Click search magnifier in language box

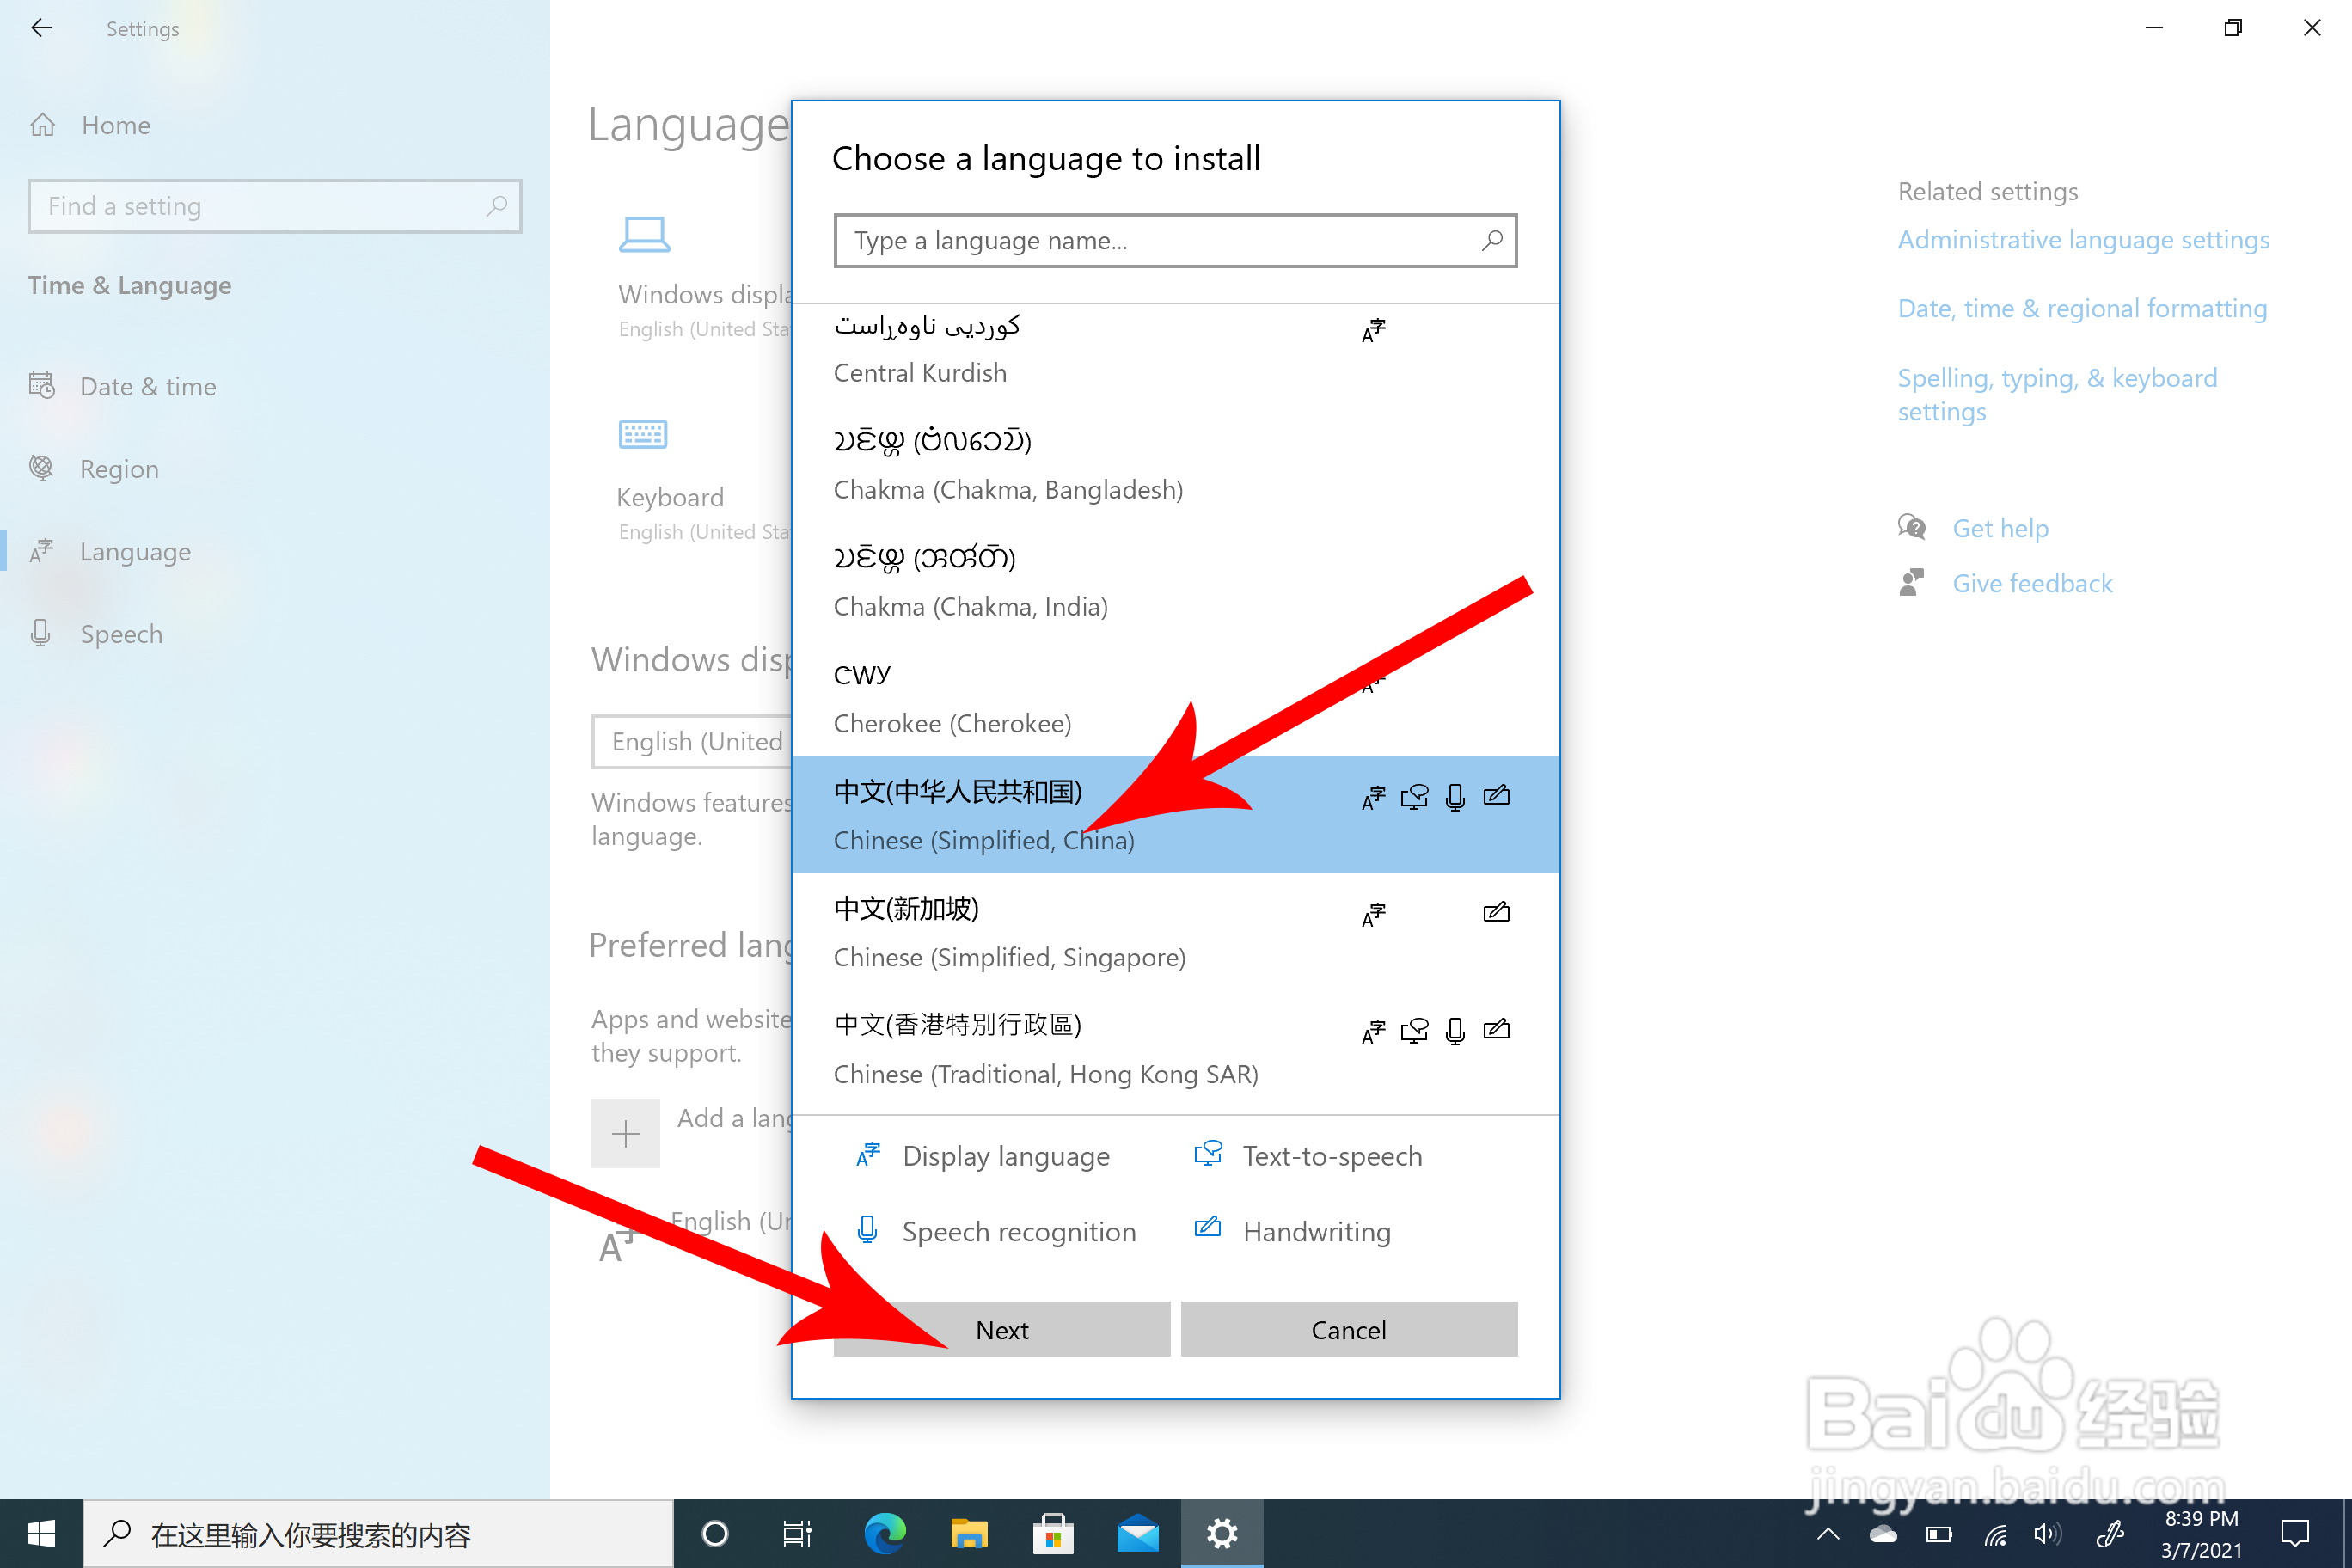(x=1491, y=240)
